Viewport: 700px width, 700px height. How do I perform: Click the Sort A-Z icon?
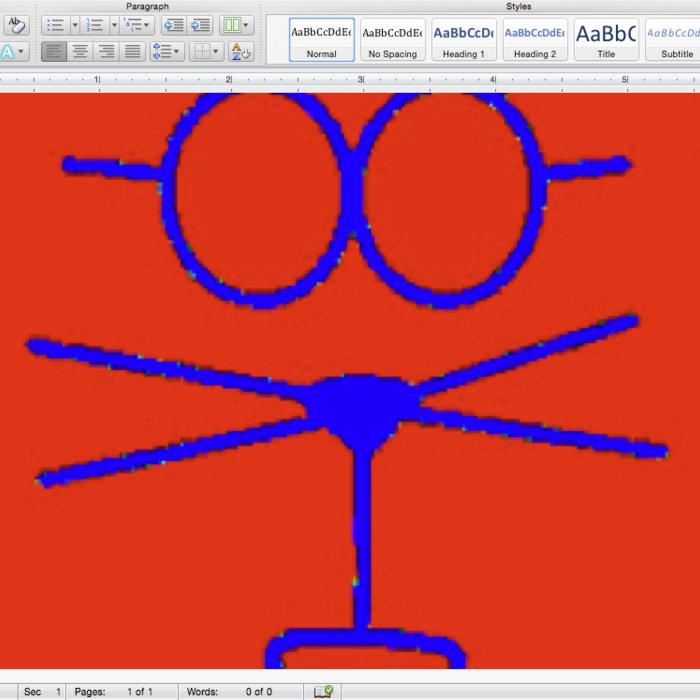pos(240,51)
